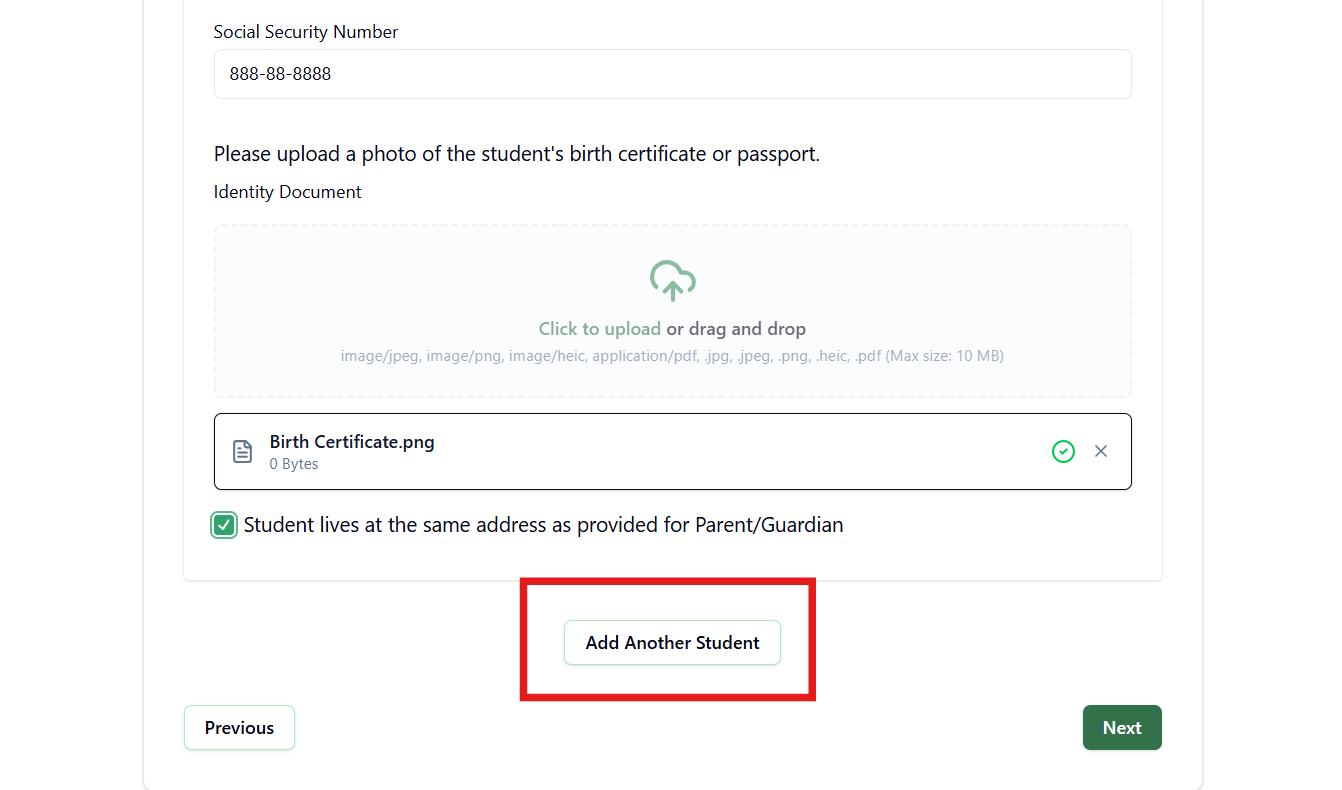Open file picker via "Click to upload" link

point(600,329)
